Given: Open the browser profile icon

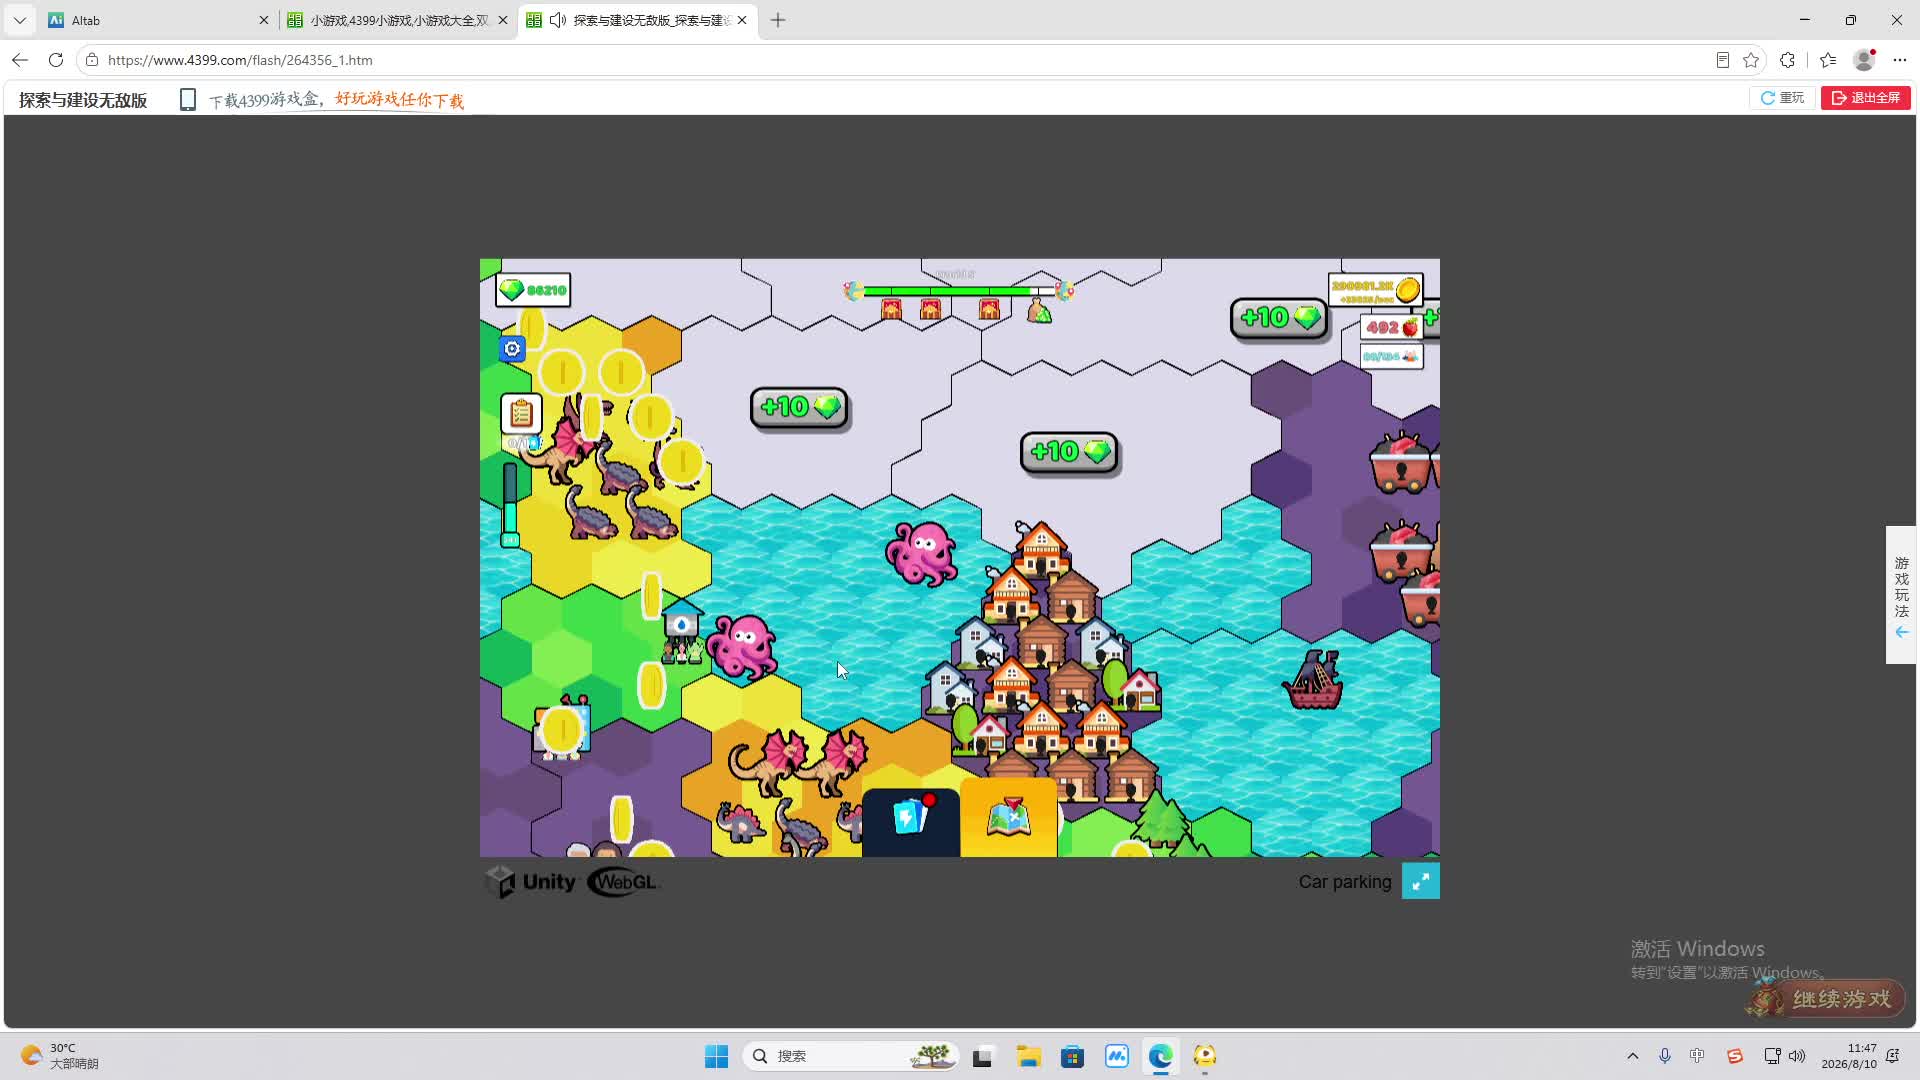Looking at the screenshot, I should point(1864,60).
